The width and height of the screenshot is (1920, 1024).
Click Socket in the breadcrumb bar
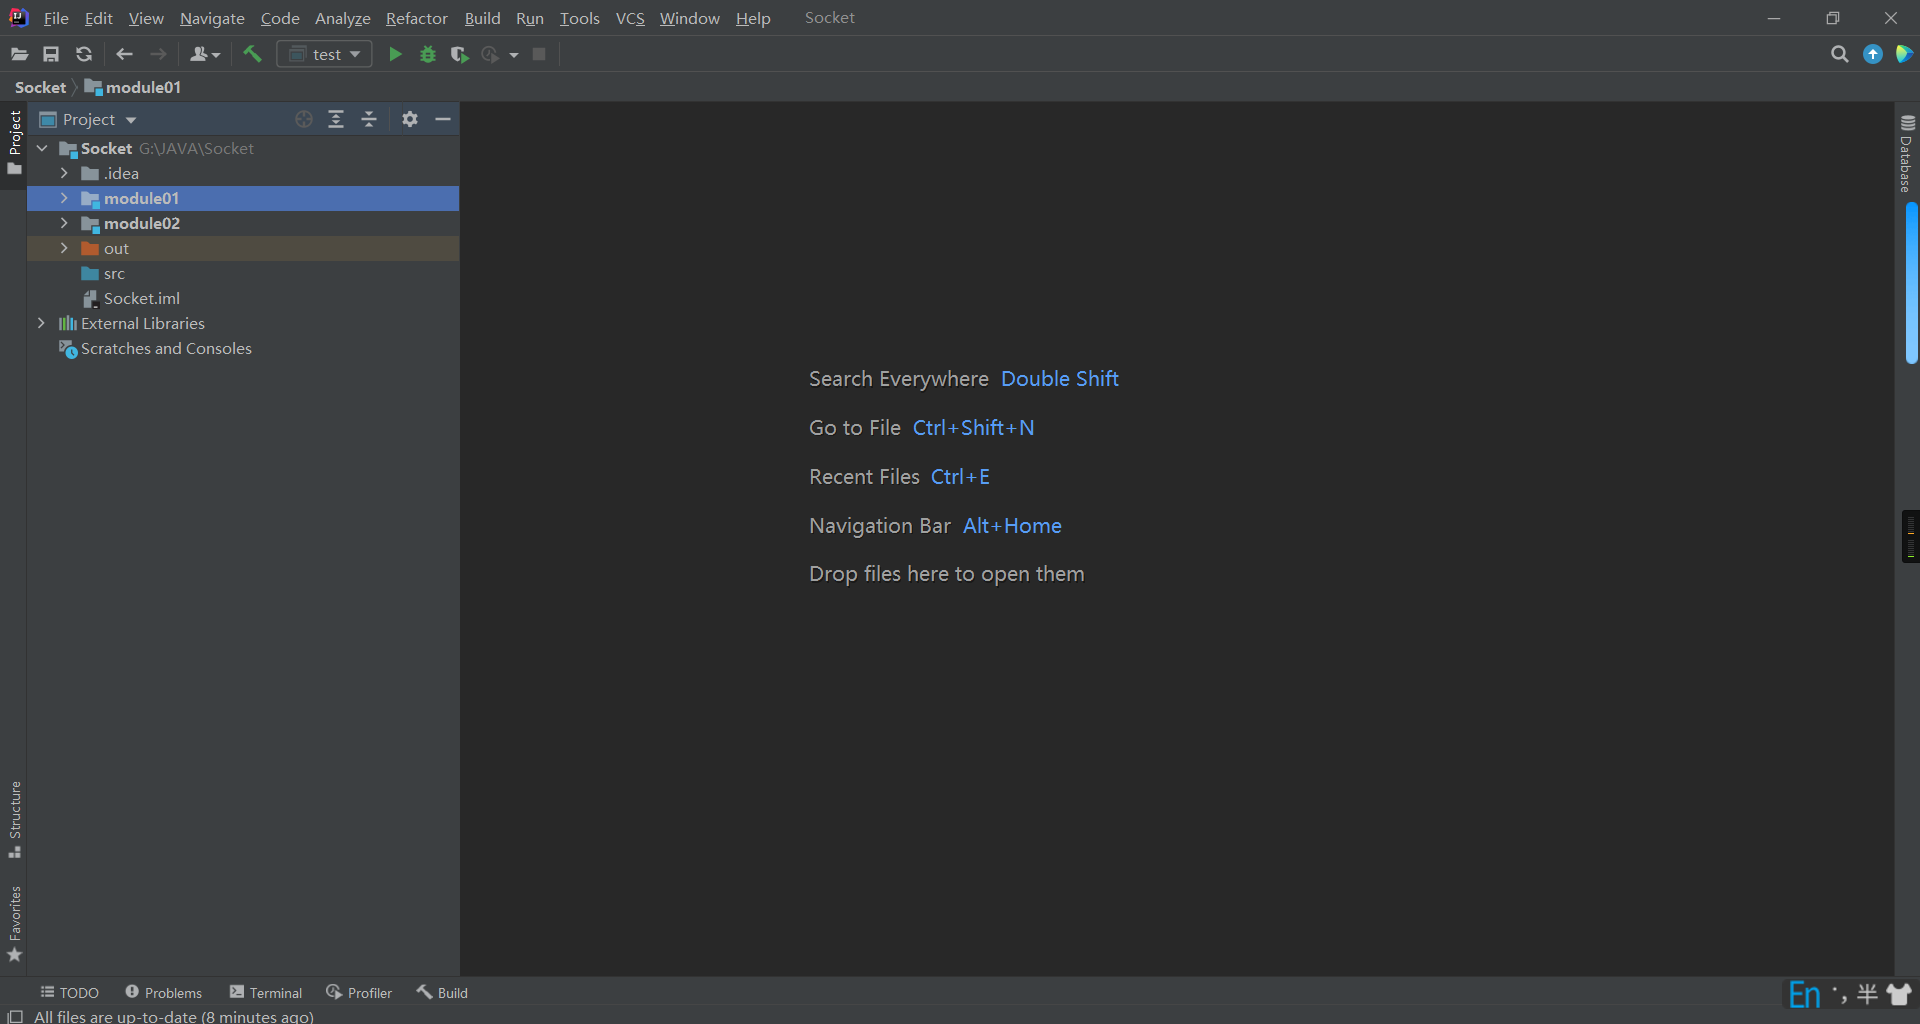40,87
